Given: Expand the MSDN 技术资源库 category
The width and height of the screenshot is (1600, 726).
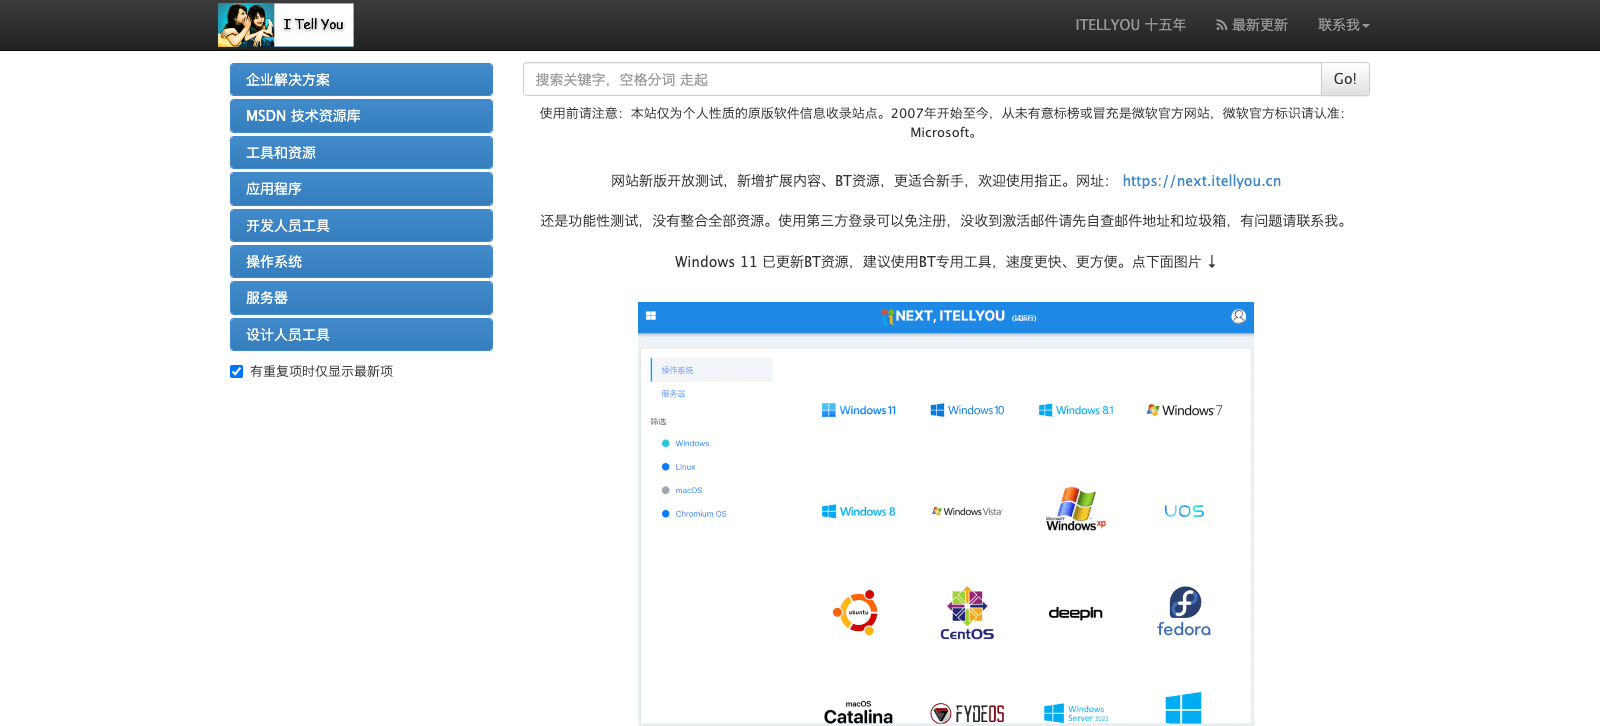Looking at the screenshot, I should (361, 116).
